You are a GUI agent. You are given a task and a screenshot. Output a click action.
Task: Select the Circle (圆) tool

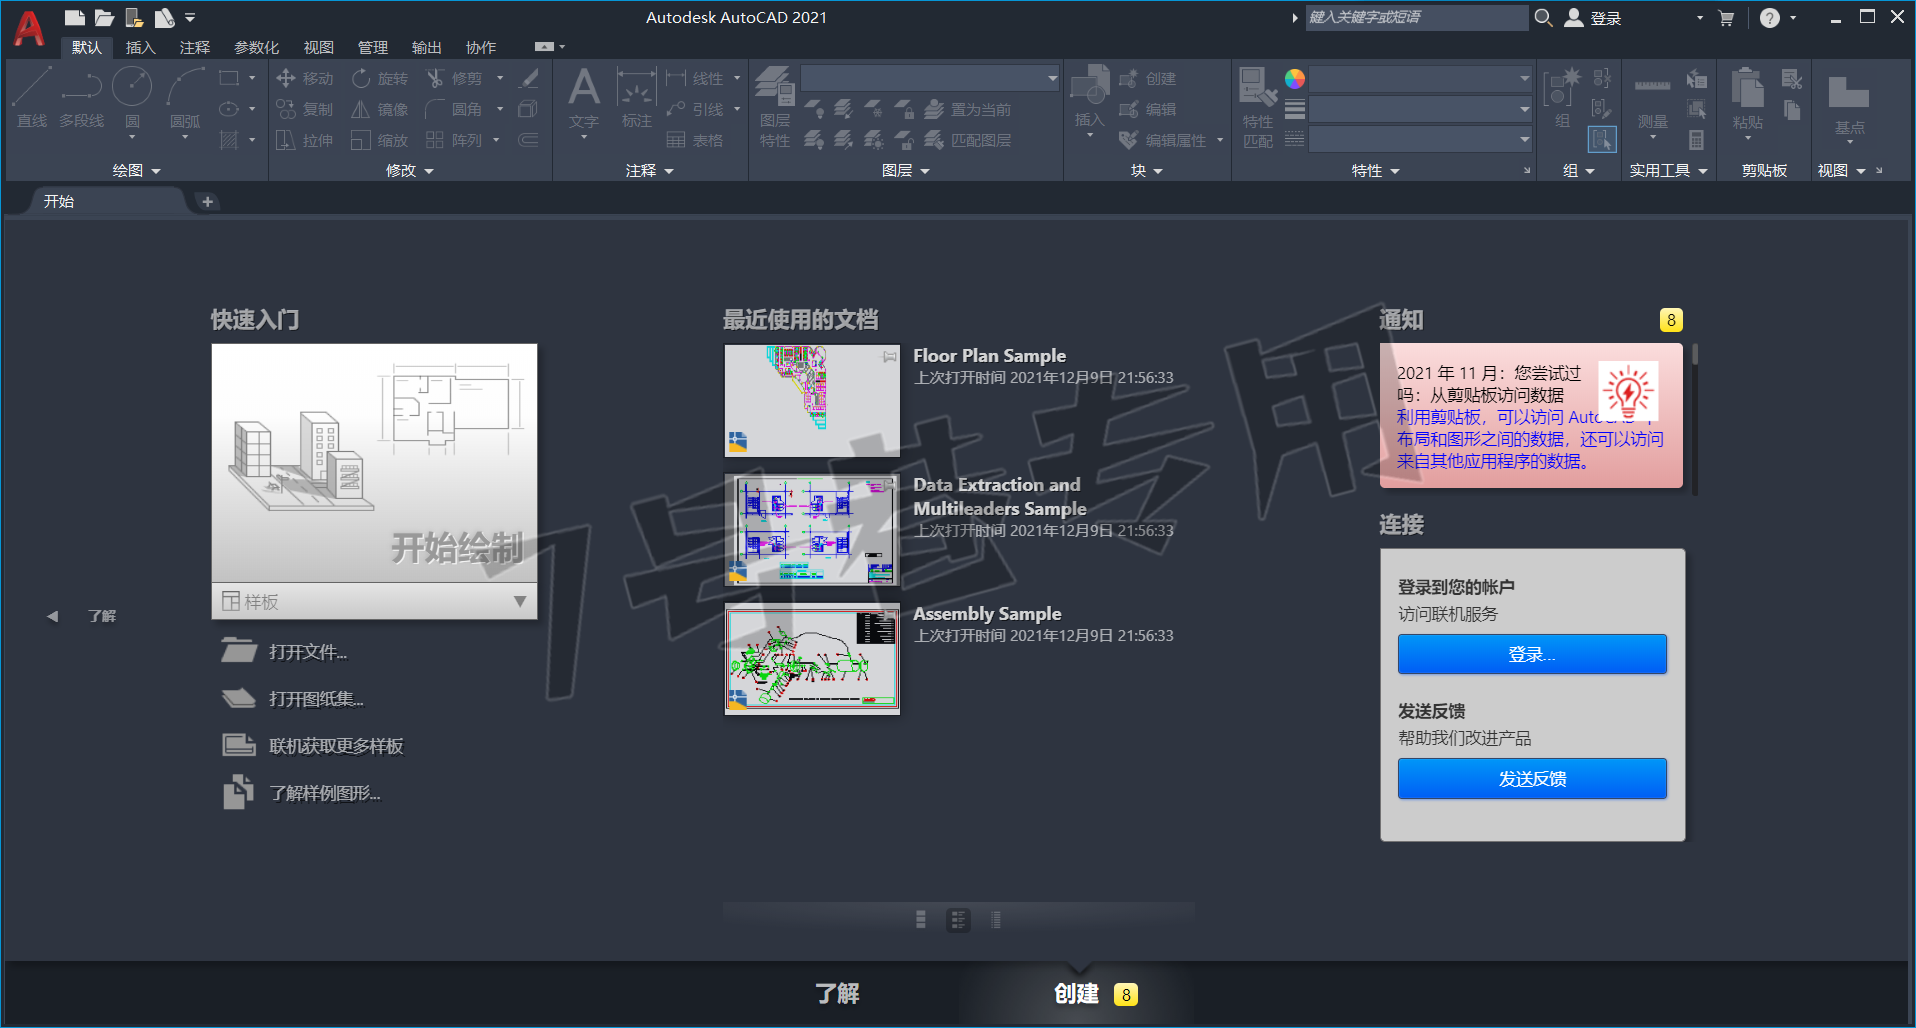coord(132,98)
